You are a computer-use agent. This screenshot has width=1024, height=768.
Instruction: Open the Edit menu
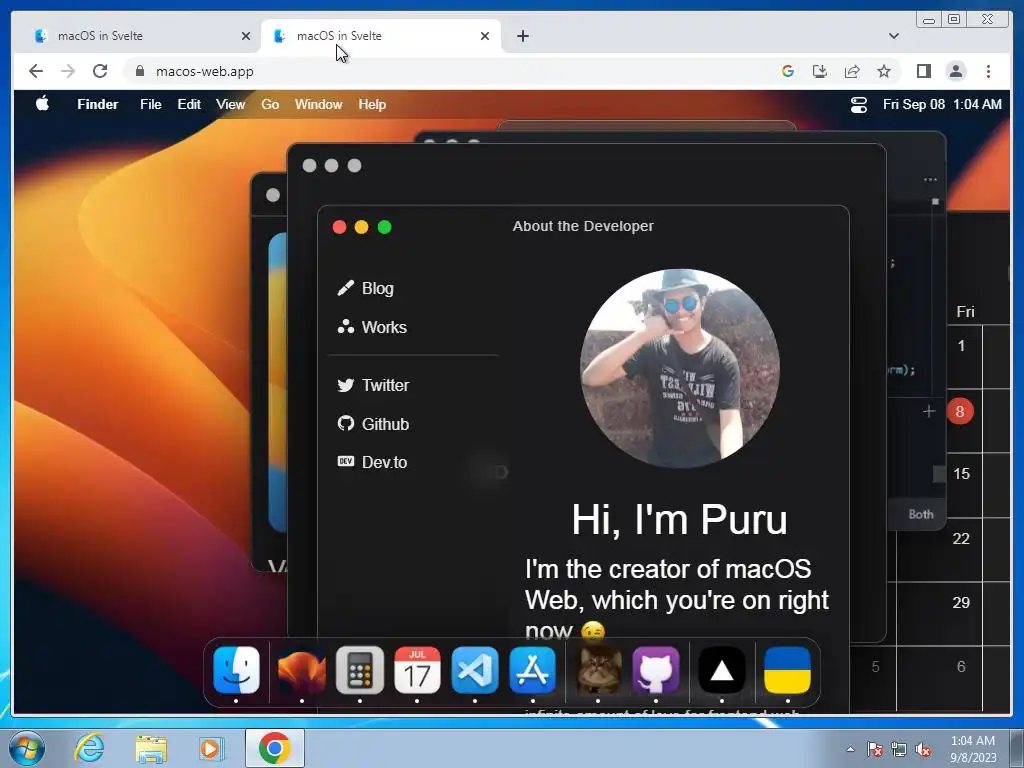point(189,104)
